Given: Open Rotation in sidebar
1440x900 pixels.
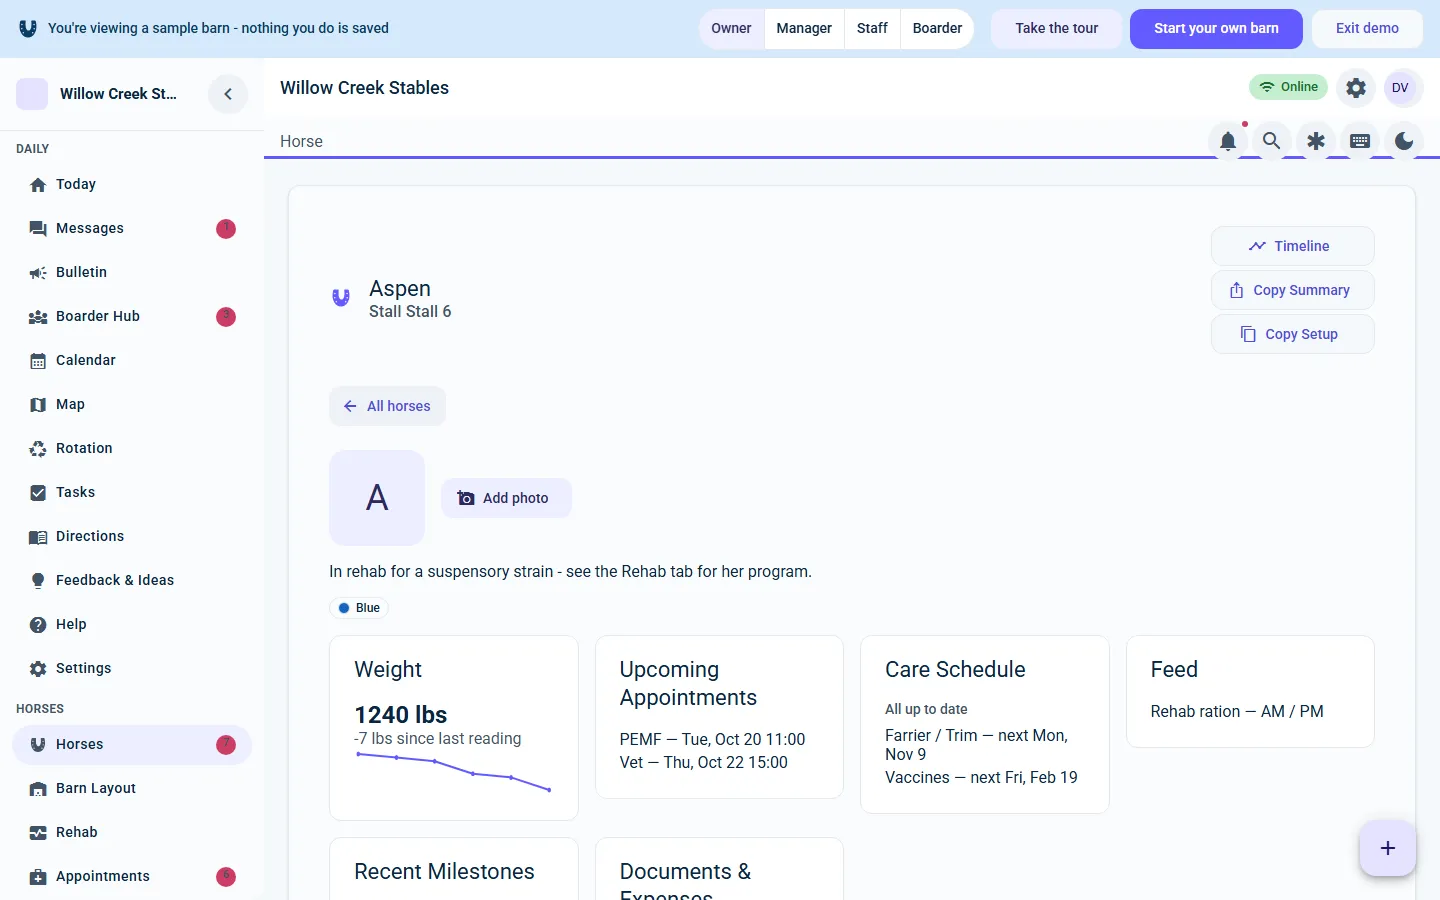Looking at the screenshot, I should [132, 448].
